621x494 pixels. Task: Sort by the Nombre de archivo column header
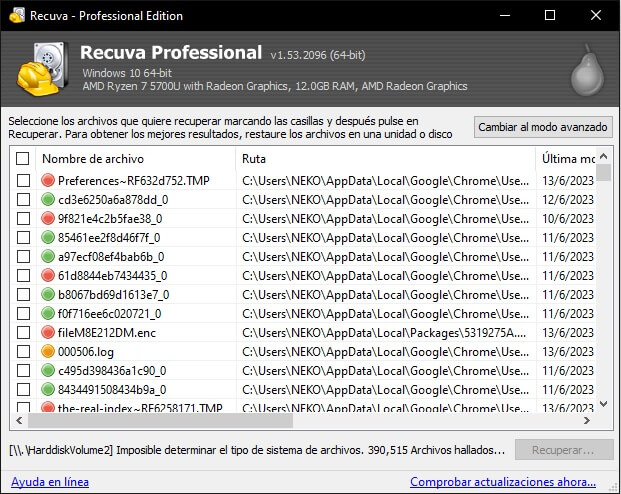pyautogui.click(x=135, y=158)
